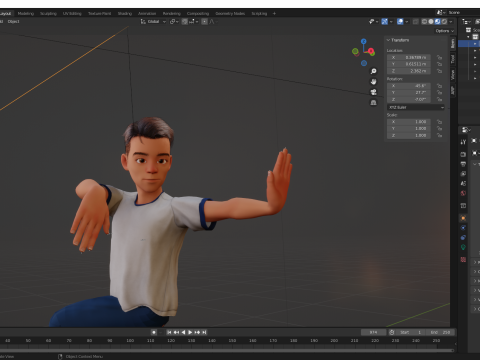Play animation in reverse
Screen dimensions: 480x360
(x=183, y=332)
